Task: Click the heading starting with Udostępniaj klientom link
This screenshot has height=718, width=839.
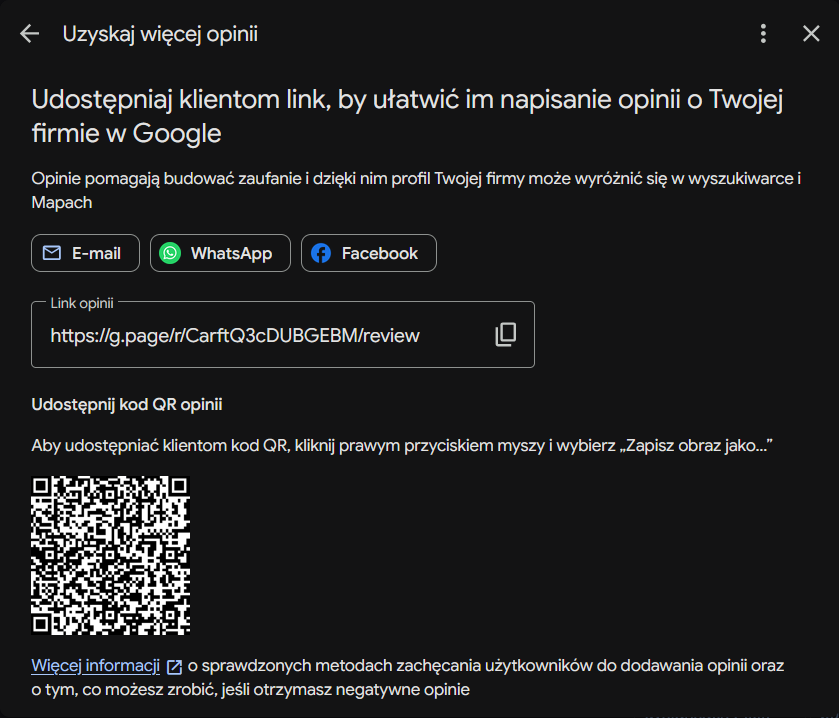Action: (x=407, y=116)
